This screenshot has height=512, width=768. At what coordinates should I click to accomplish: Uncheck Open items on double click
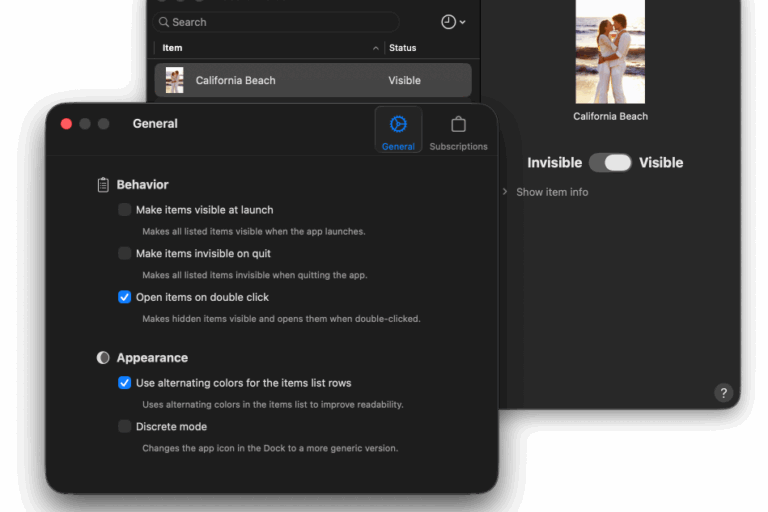pos(125,297)
